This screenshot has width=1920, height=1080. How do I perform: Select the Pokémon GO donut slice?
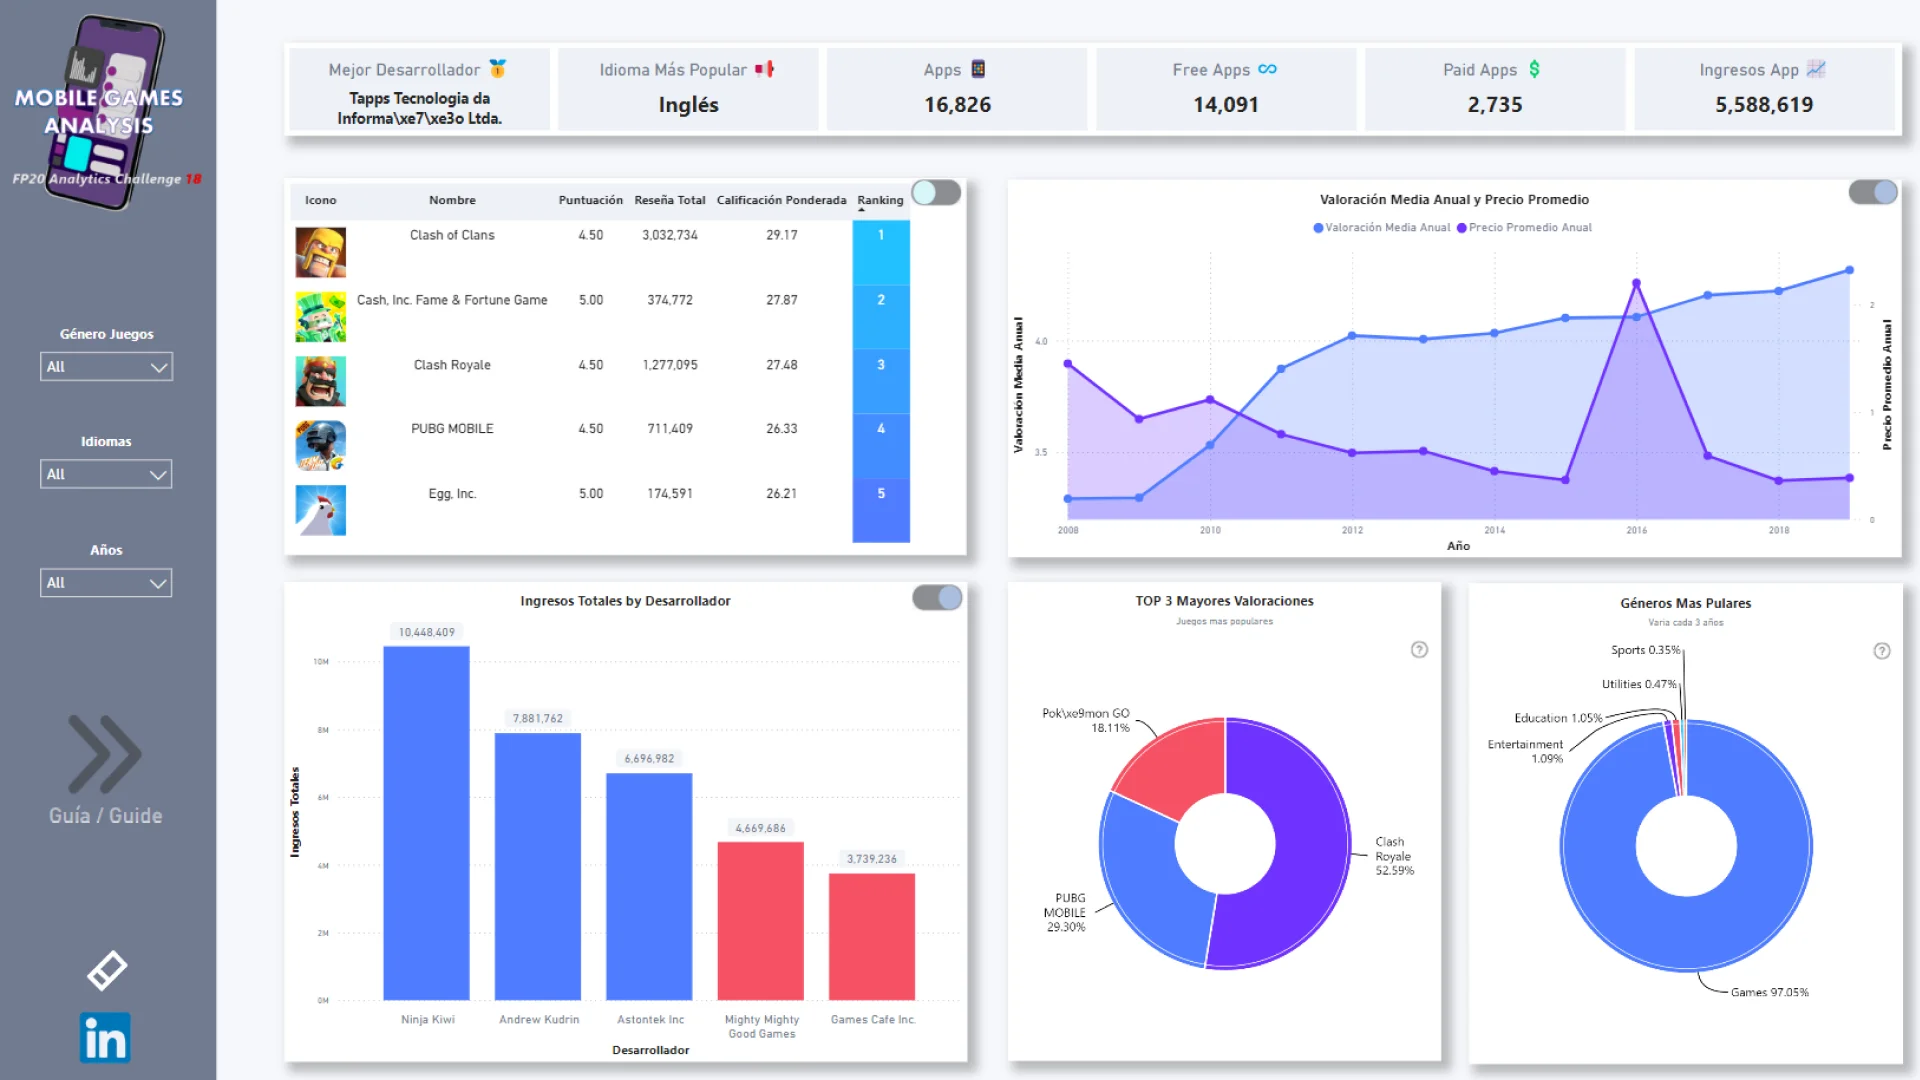(x=1180, y=768)
